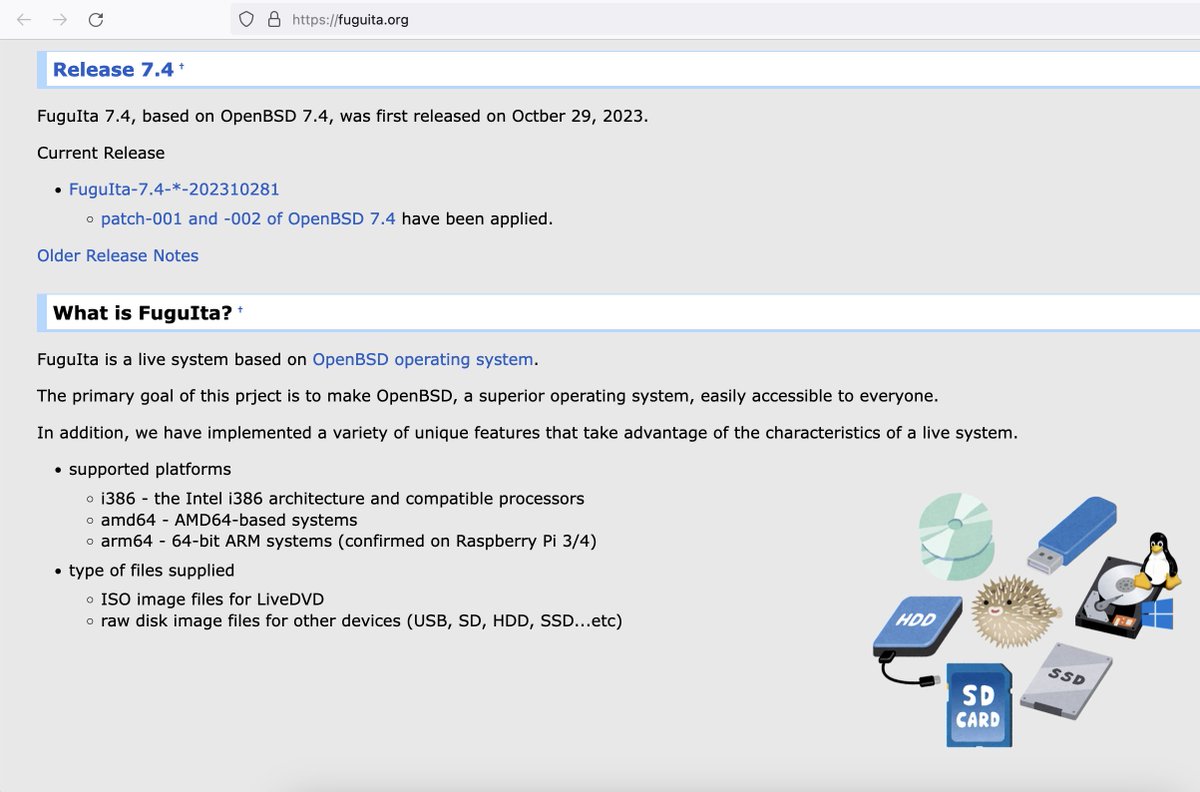View site security via padlock icon

274,19
